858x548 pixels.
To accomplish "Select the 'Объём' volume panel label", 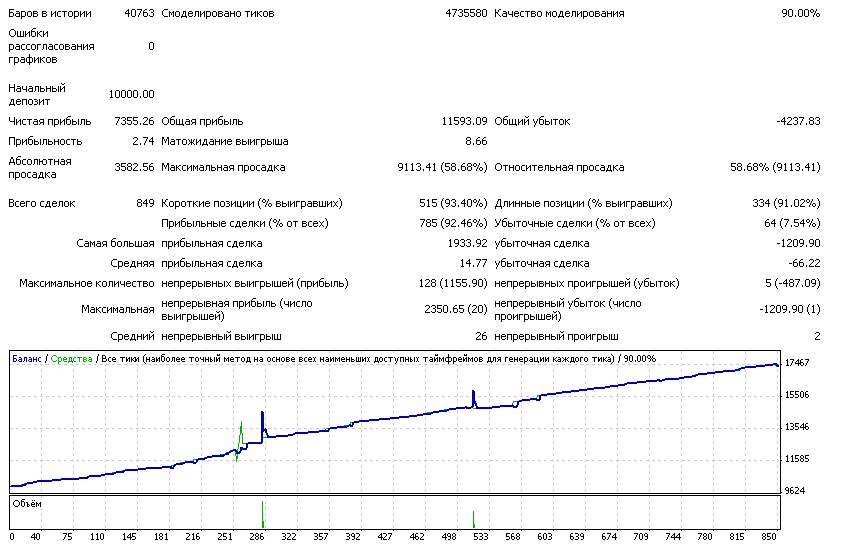I will click(x=27, y=504).
